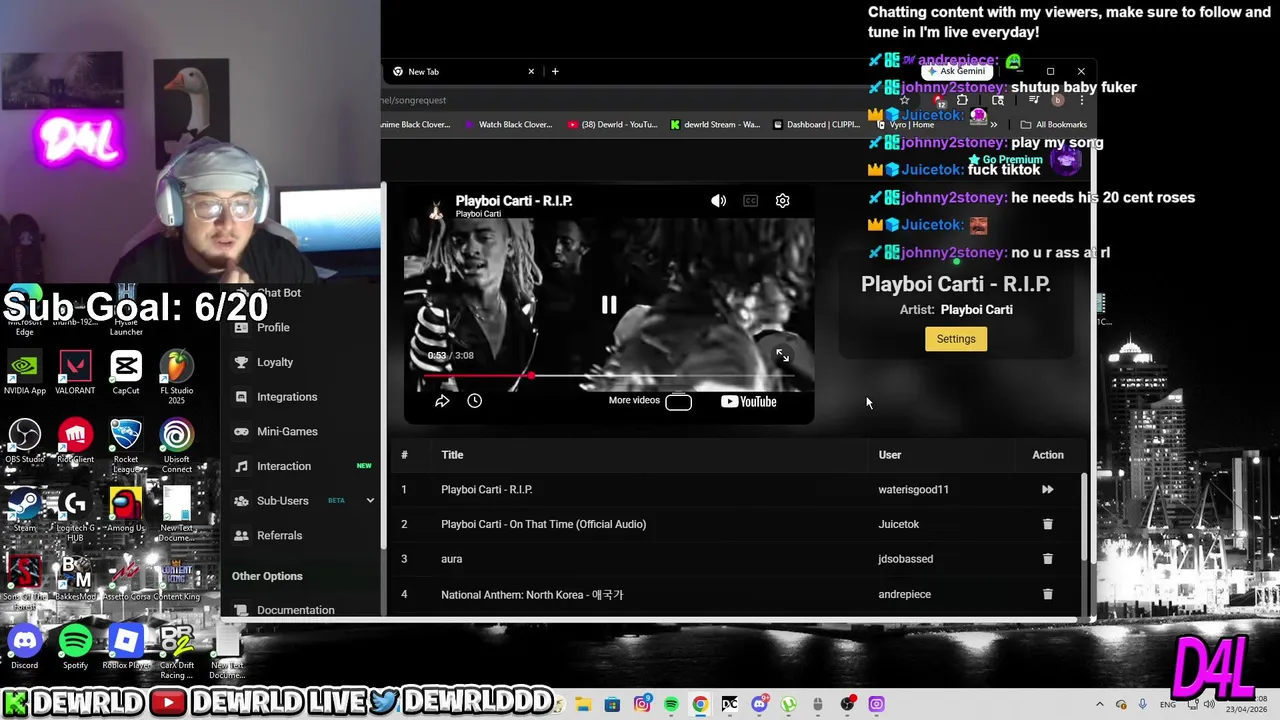Open the Dewrld YouTube bookmark
1280x720 pixels.
[612, 125]
